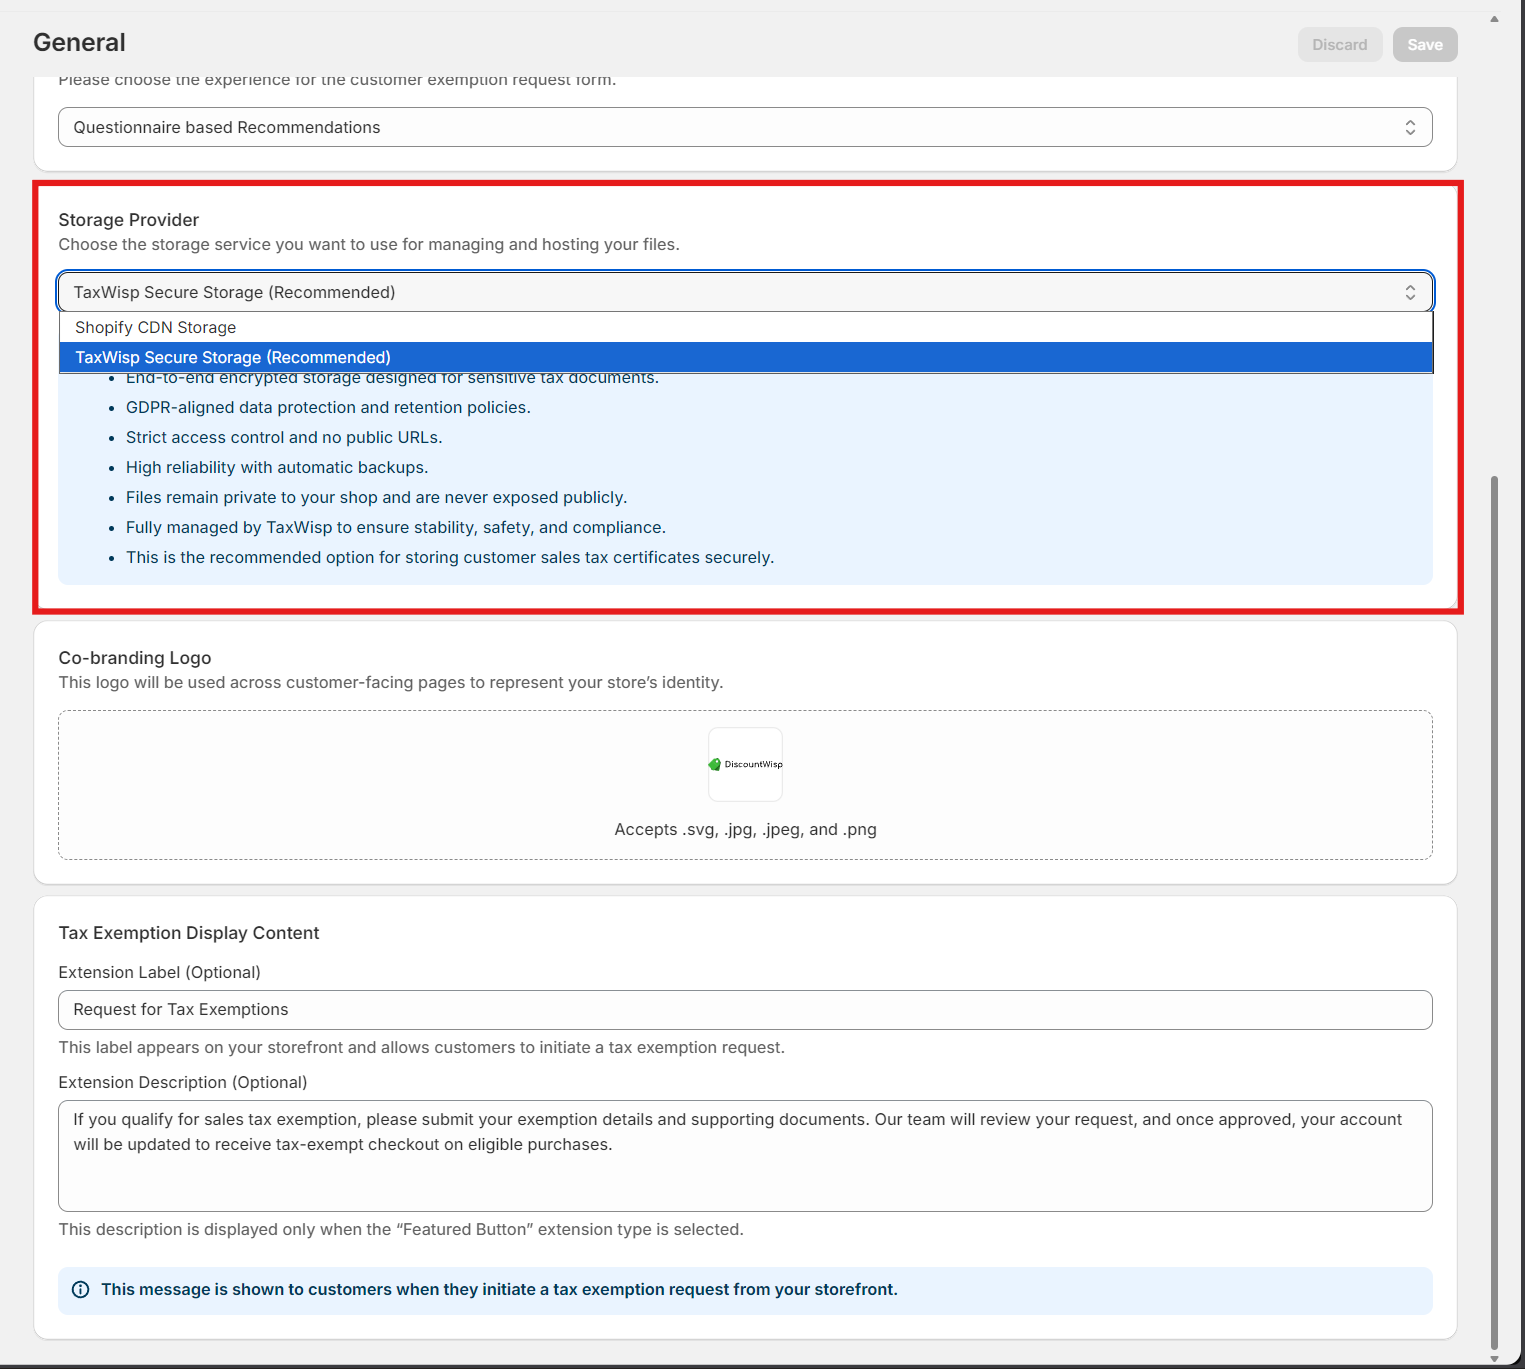The image size is (1525, 1369).
Task: Select TaxWisp Secure Storage (Recommended) option
Action: click(746, 357)
